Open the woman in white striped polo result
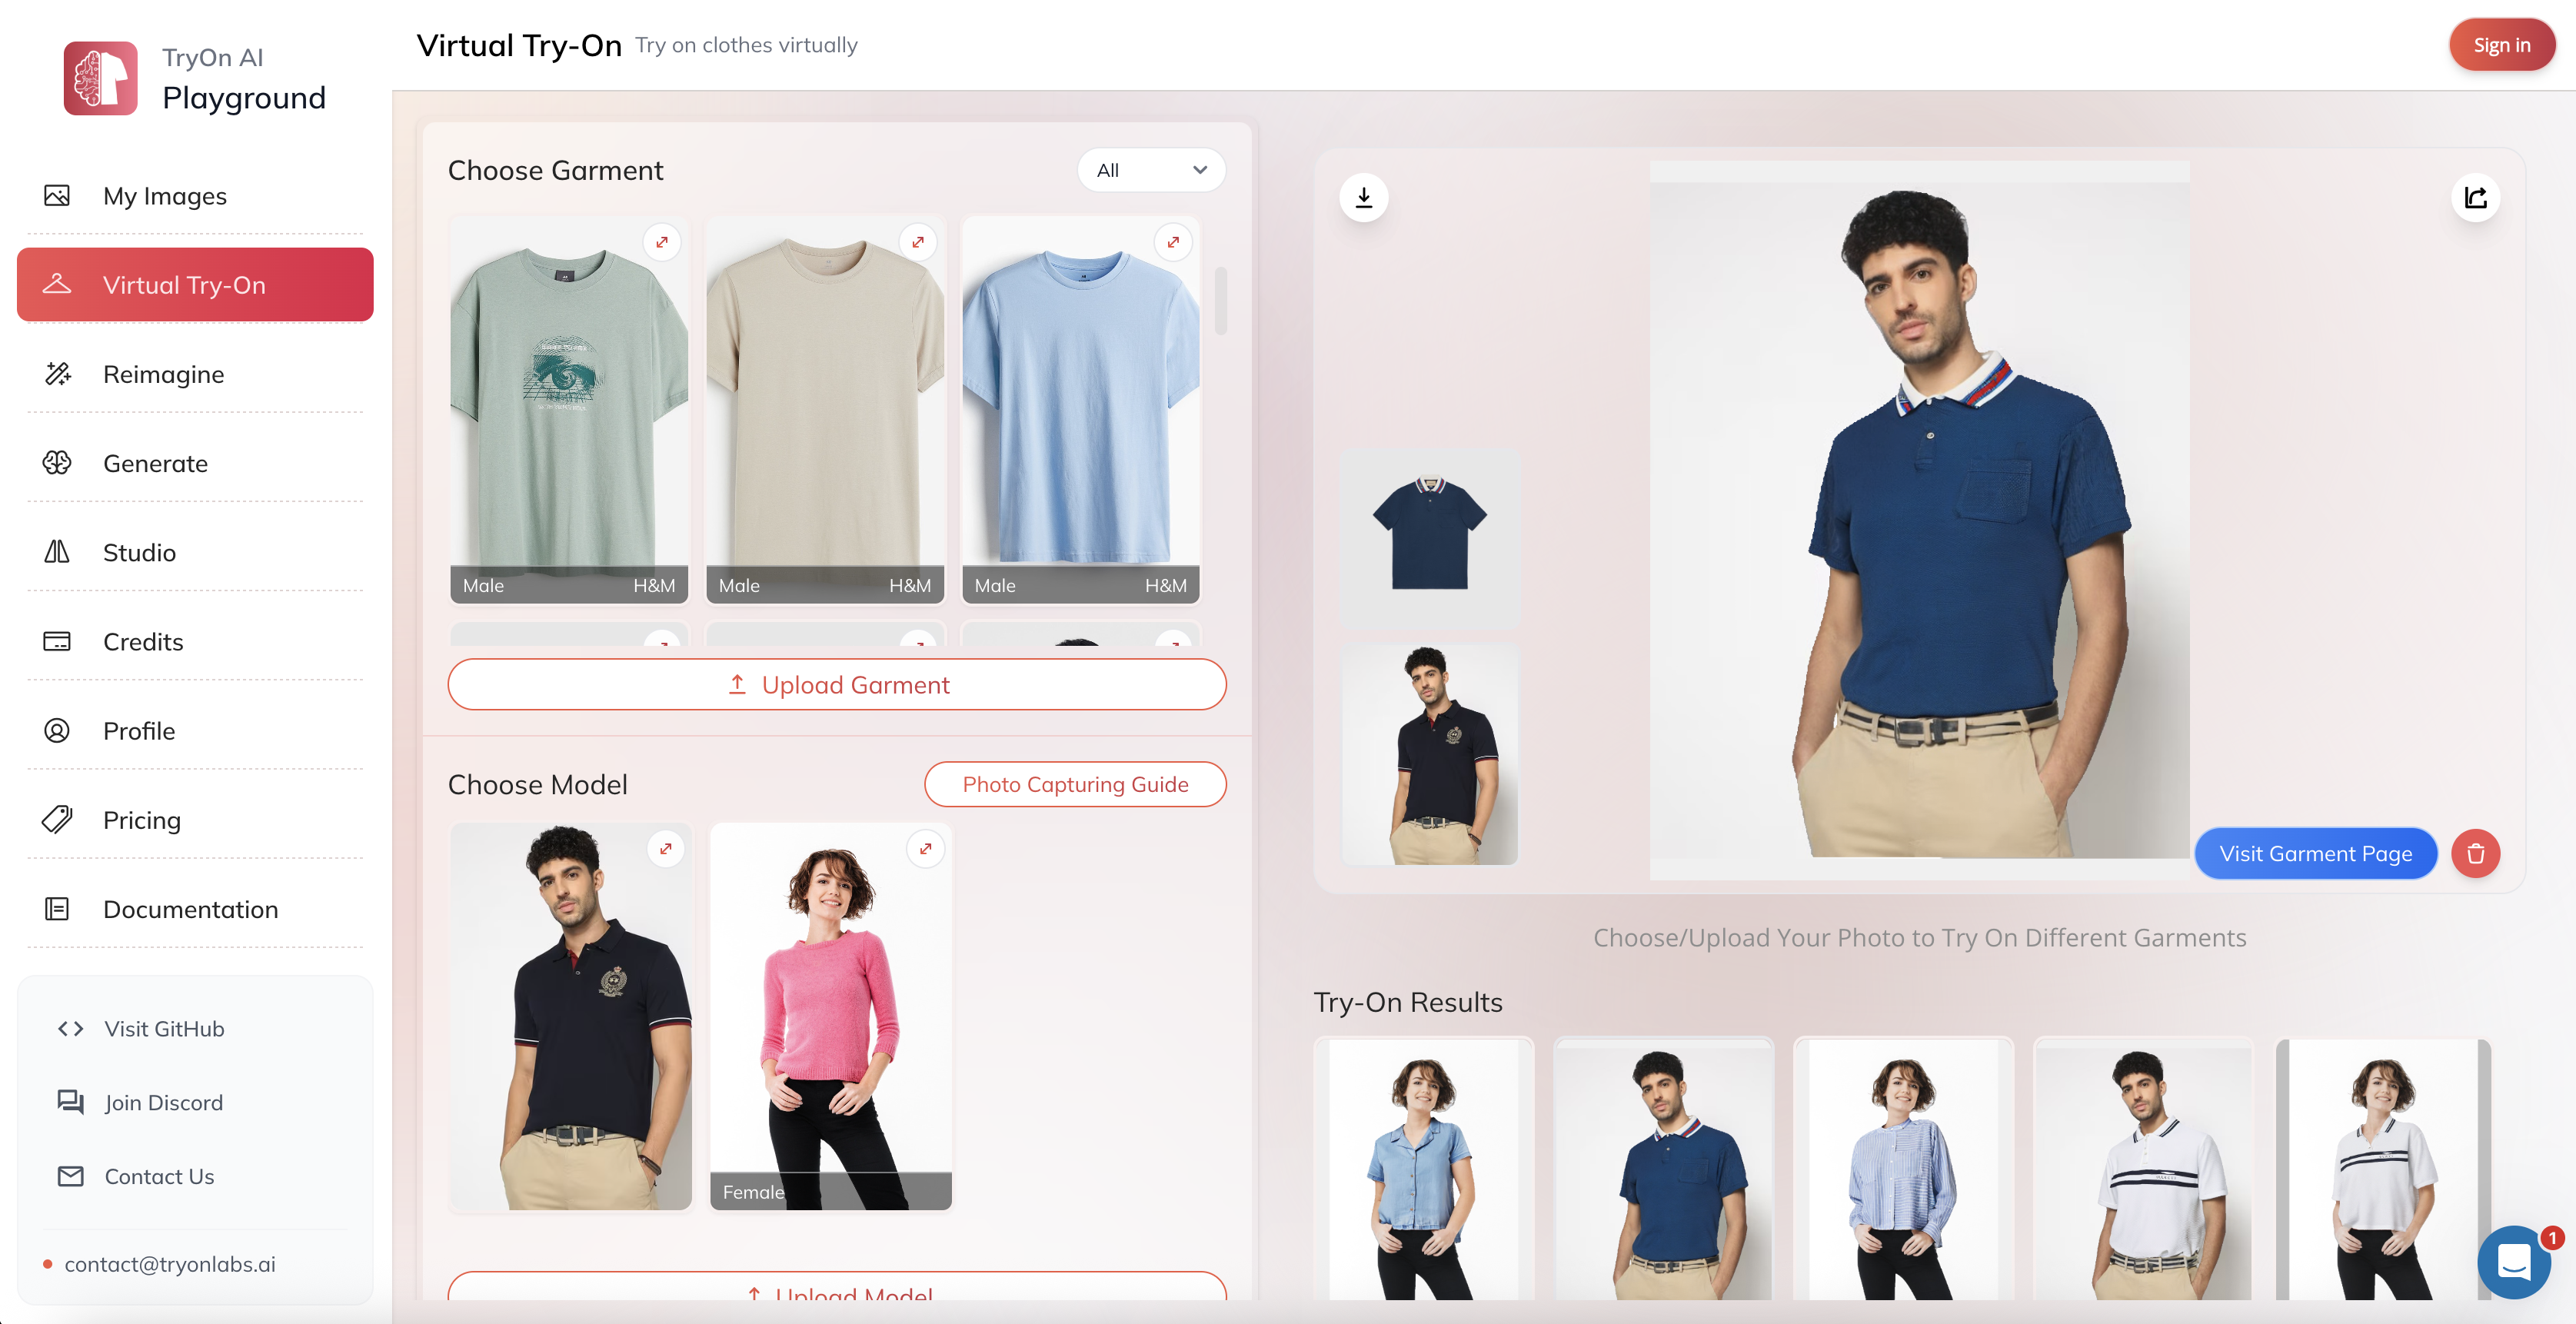This screenshot has width=2576, height=1324. pos(2384,1169)
